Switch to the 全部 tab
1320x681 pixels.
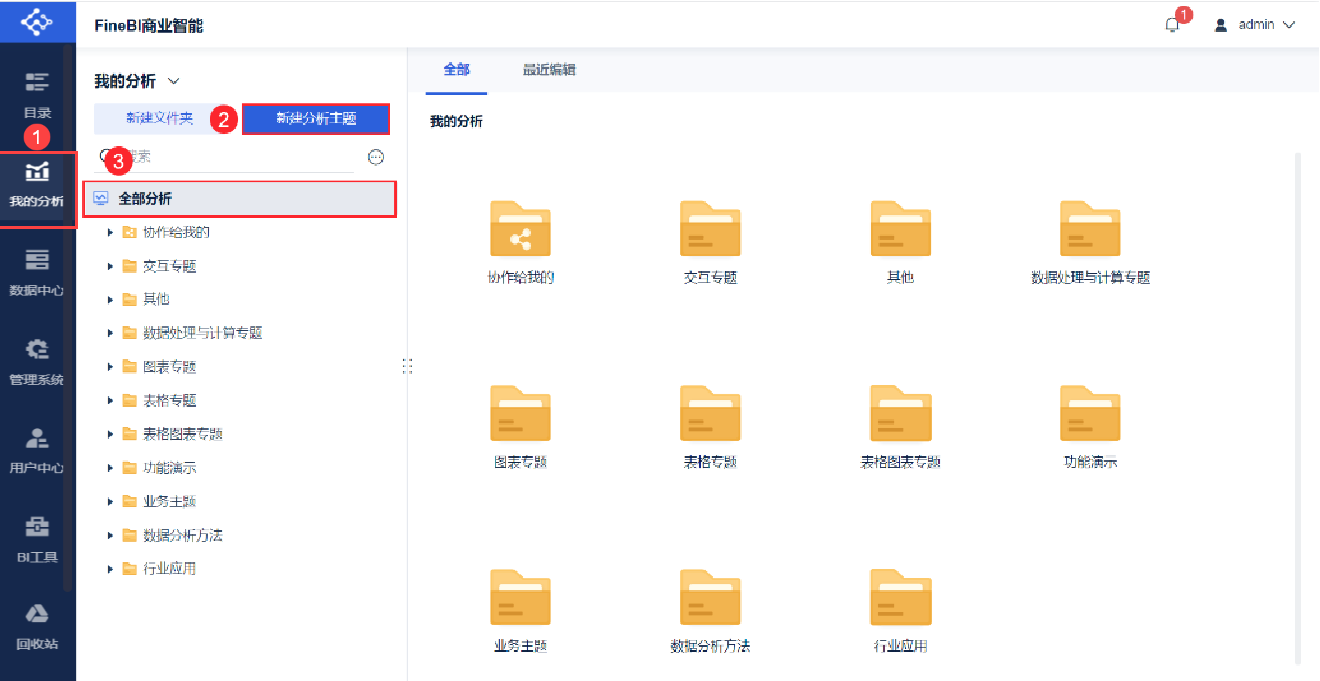point(457,70)
